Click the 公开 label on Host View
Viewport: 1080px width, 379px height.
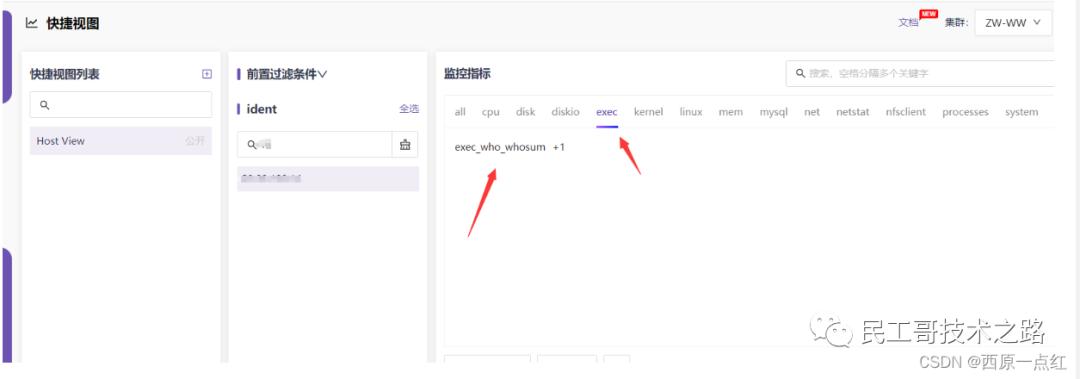(195, 141)
